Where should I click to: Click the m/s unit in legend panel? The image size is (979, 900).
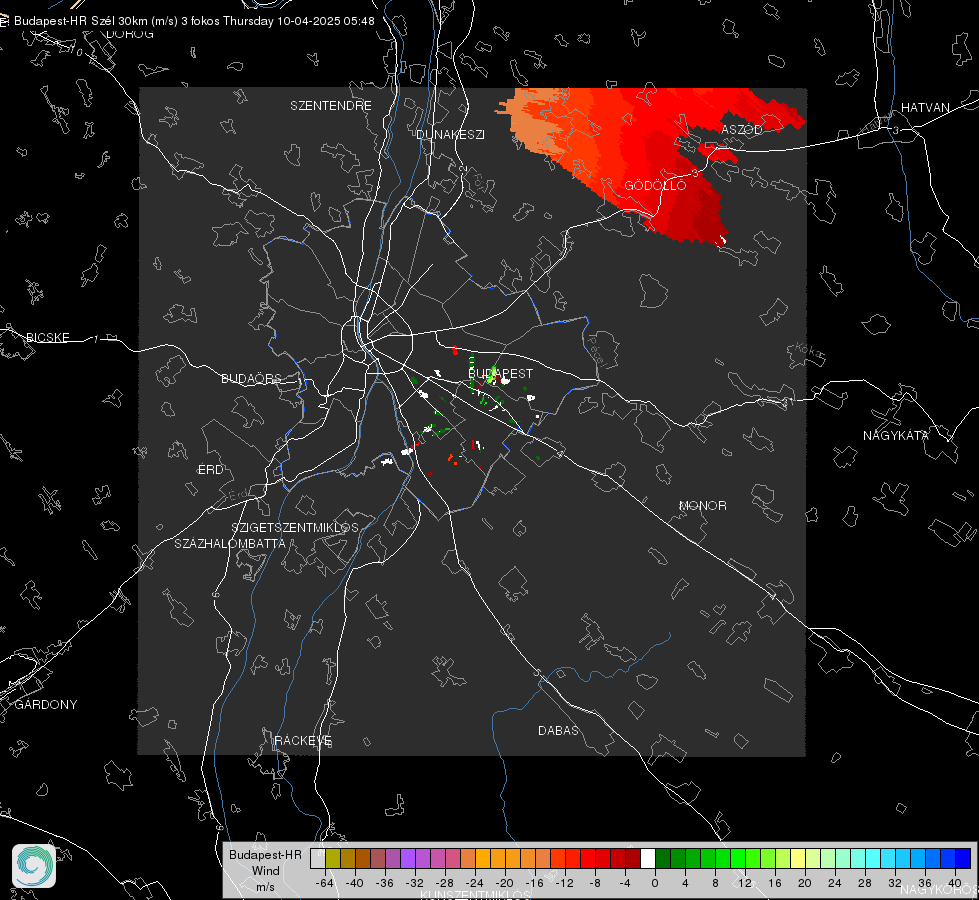click(x=265, y=887)
